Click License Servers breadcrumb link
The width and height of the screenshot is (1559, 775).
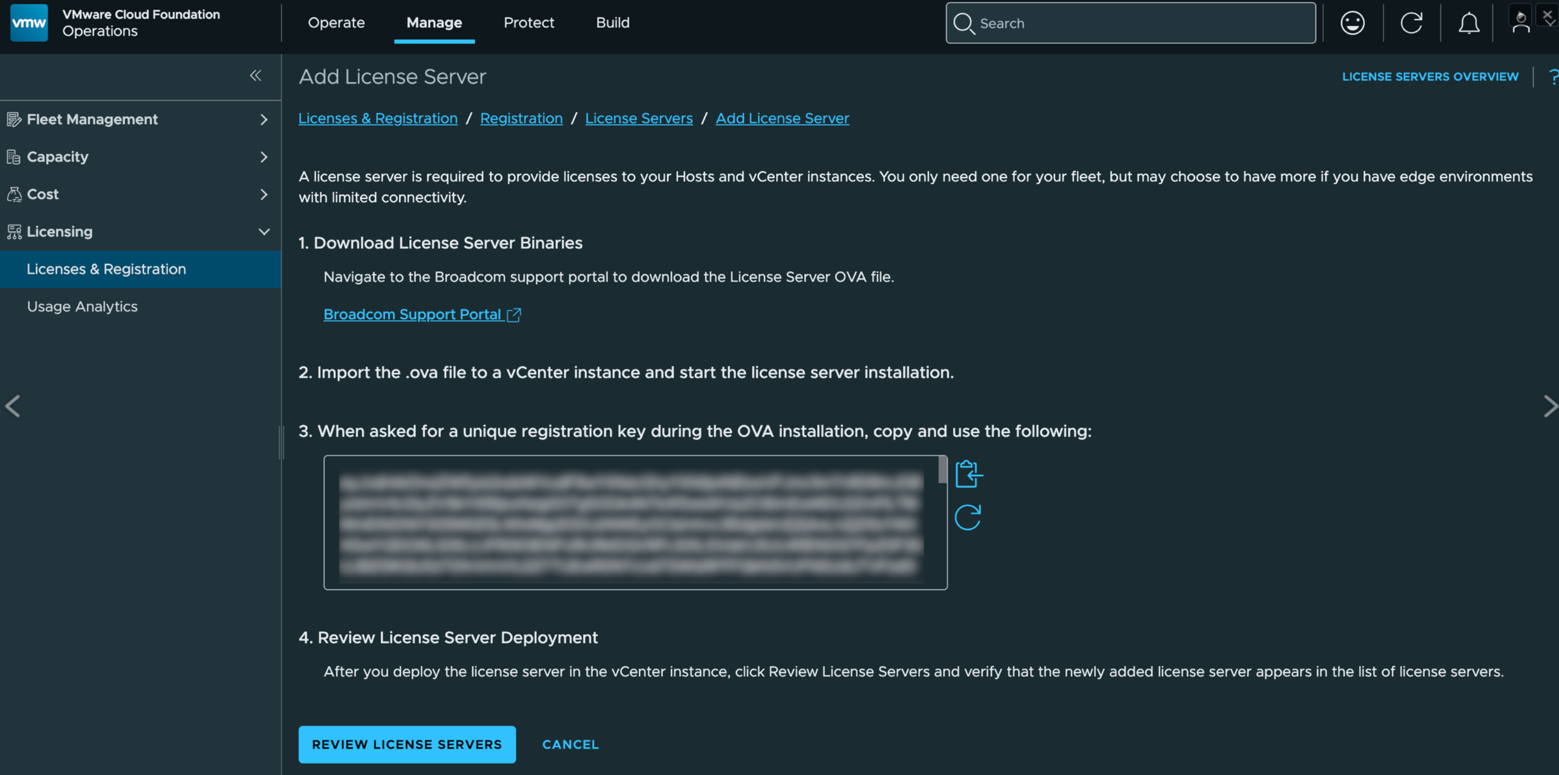(639, 118)
